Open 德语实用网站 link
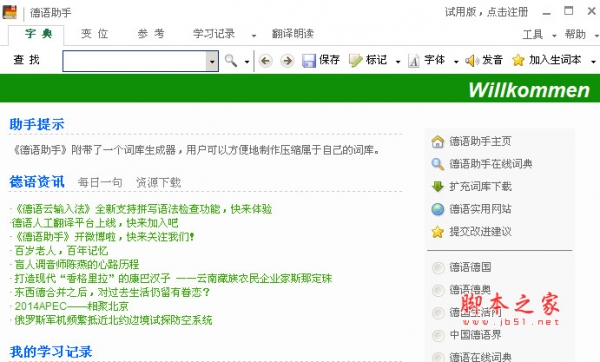This screenshot has width=600, height=362. click(480, 209)
